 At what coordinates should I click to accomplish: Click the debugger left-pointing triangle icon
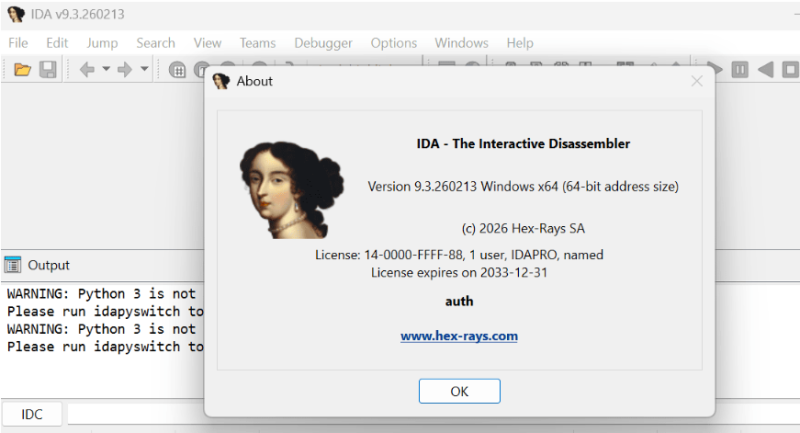coord(765,69)
